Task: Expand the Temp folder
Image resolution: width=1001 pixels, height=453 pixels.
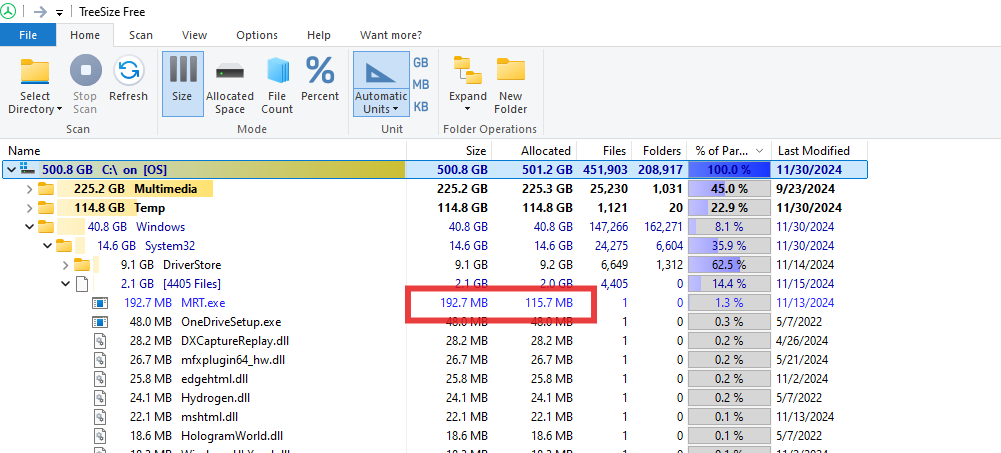Action: 29,208
